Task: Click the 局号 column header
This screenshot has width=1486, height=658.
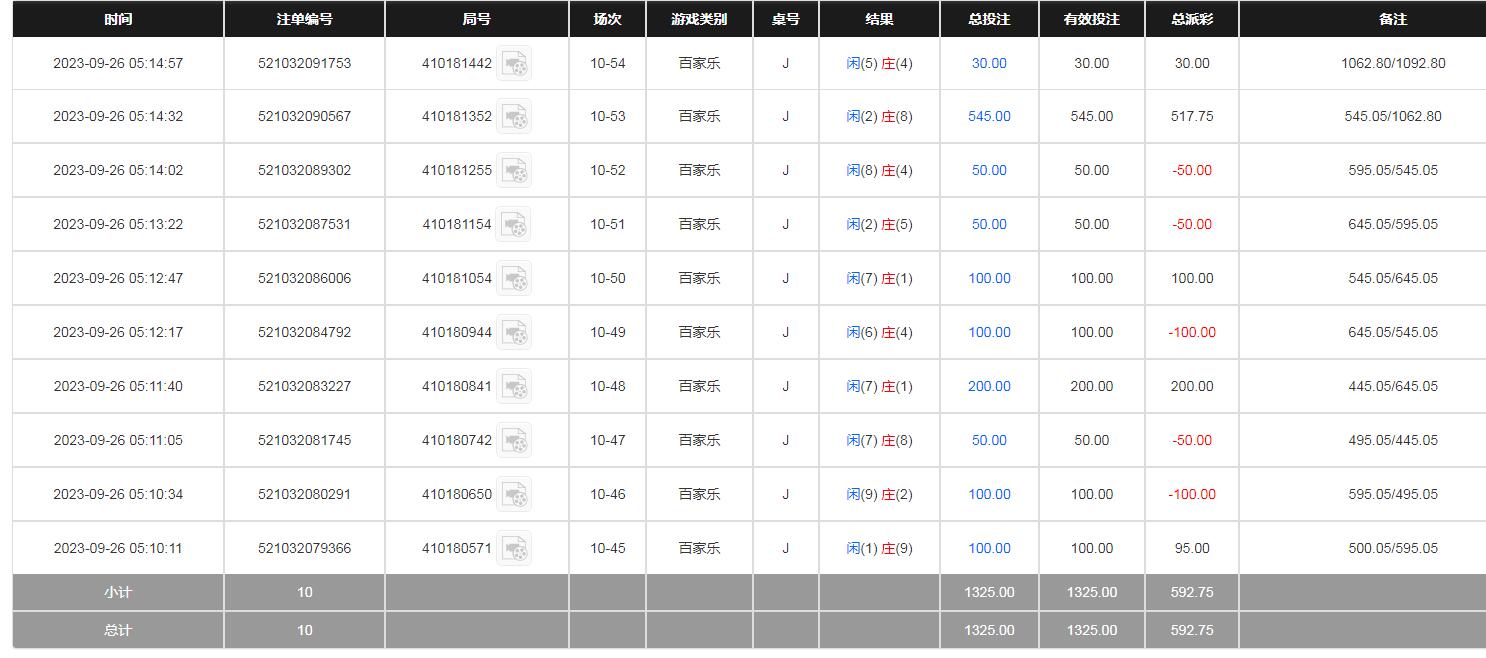Action: [477, 19]
